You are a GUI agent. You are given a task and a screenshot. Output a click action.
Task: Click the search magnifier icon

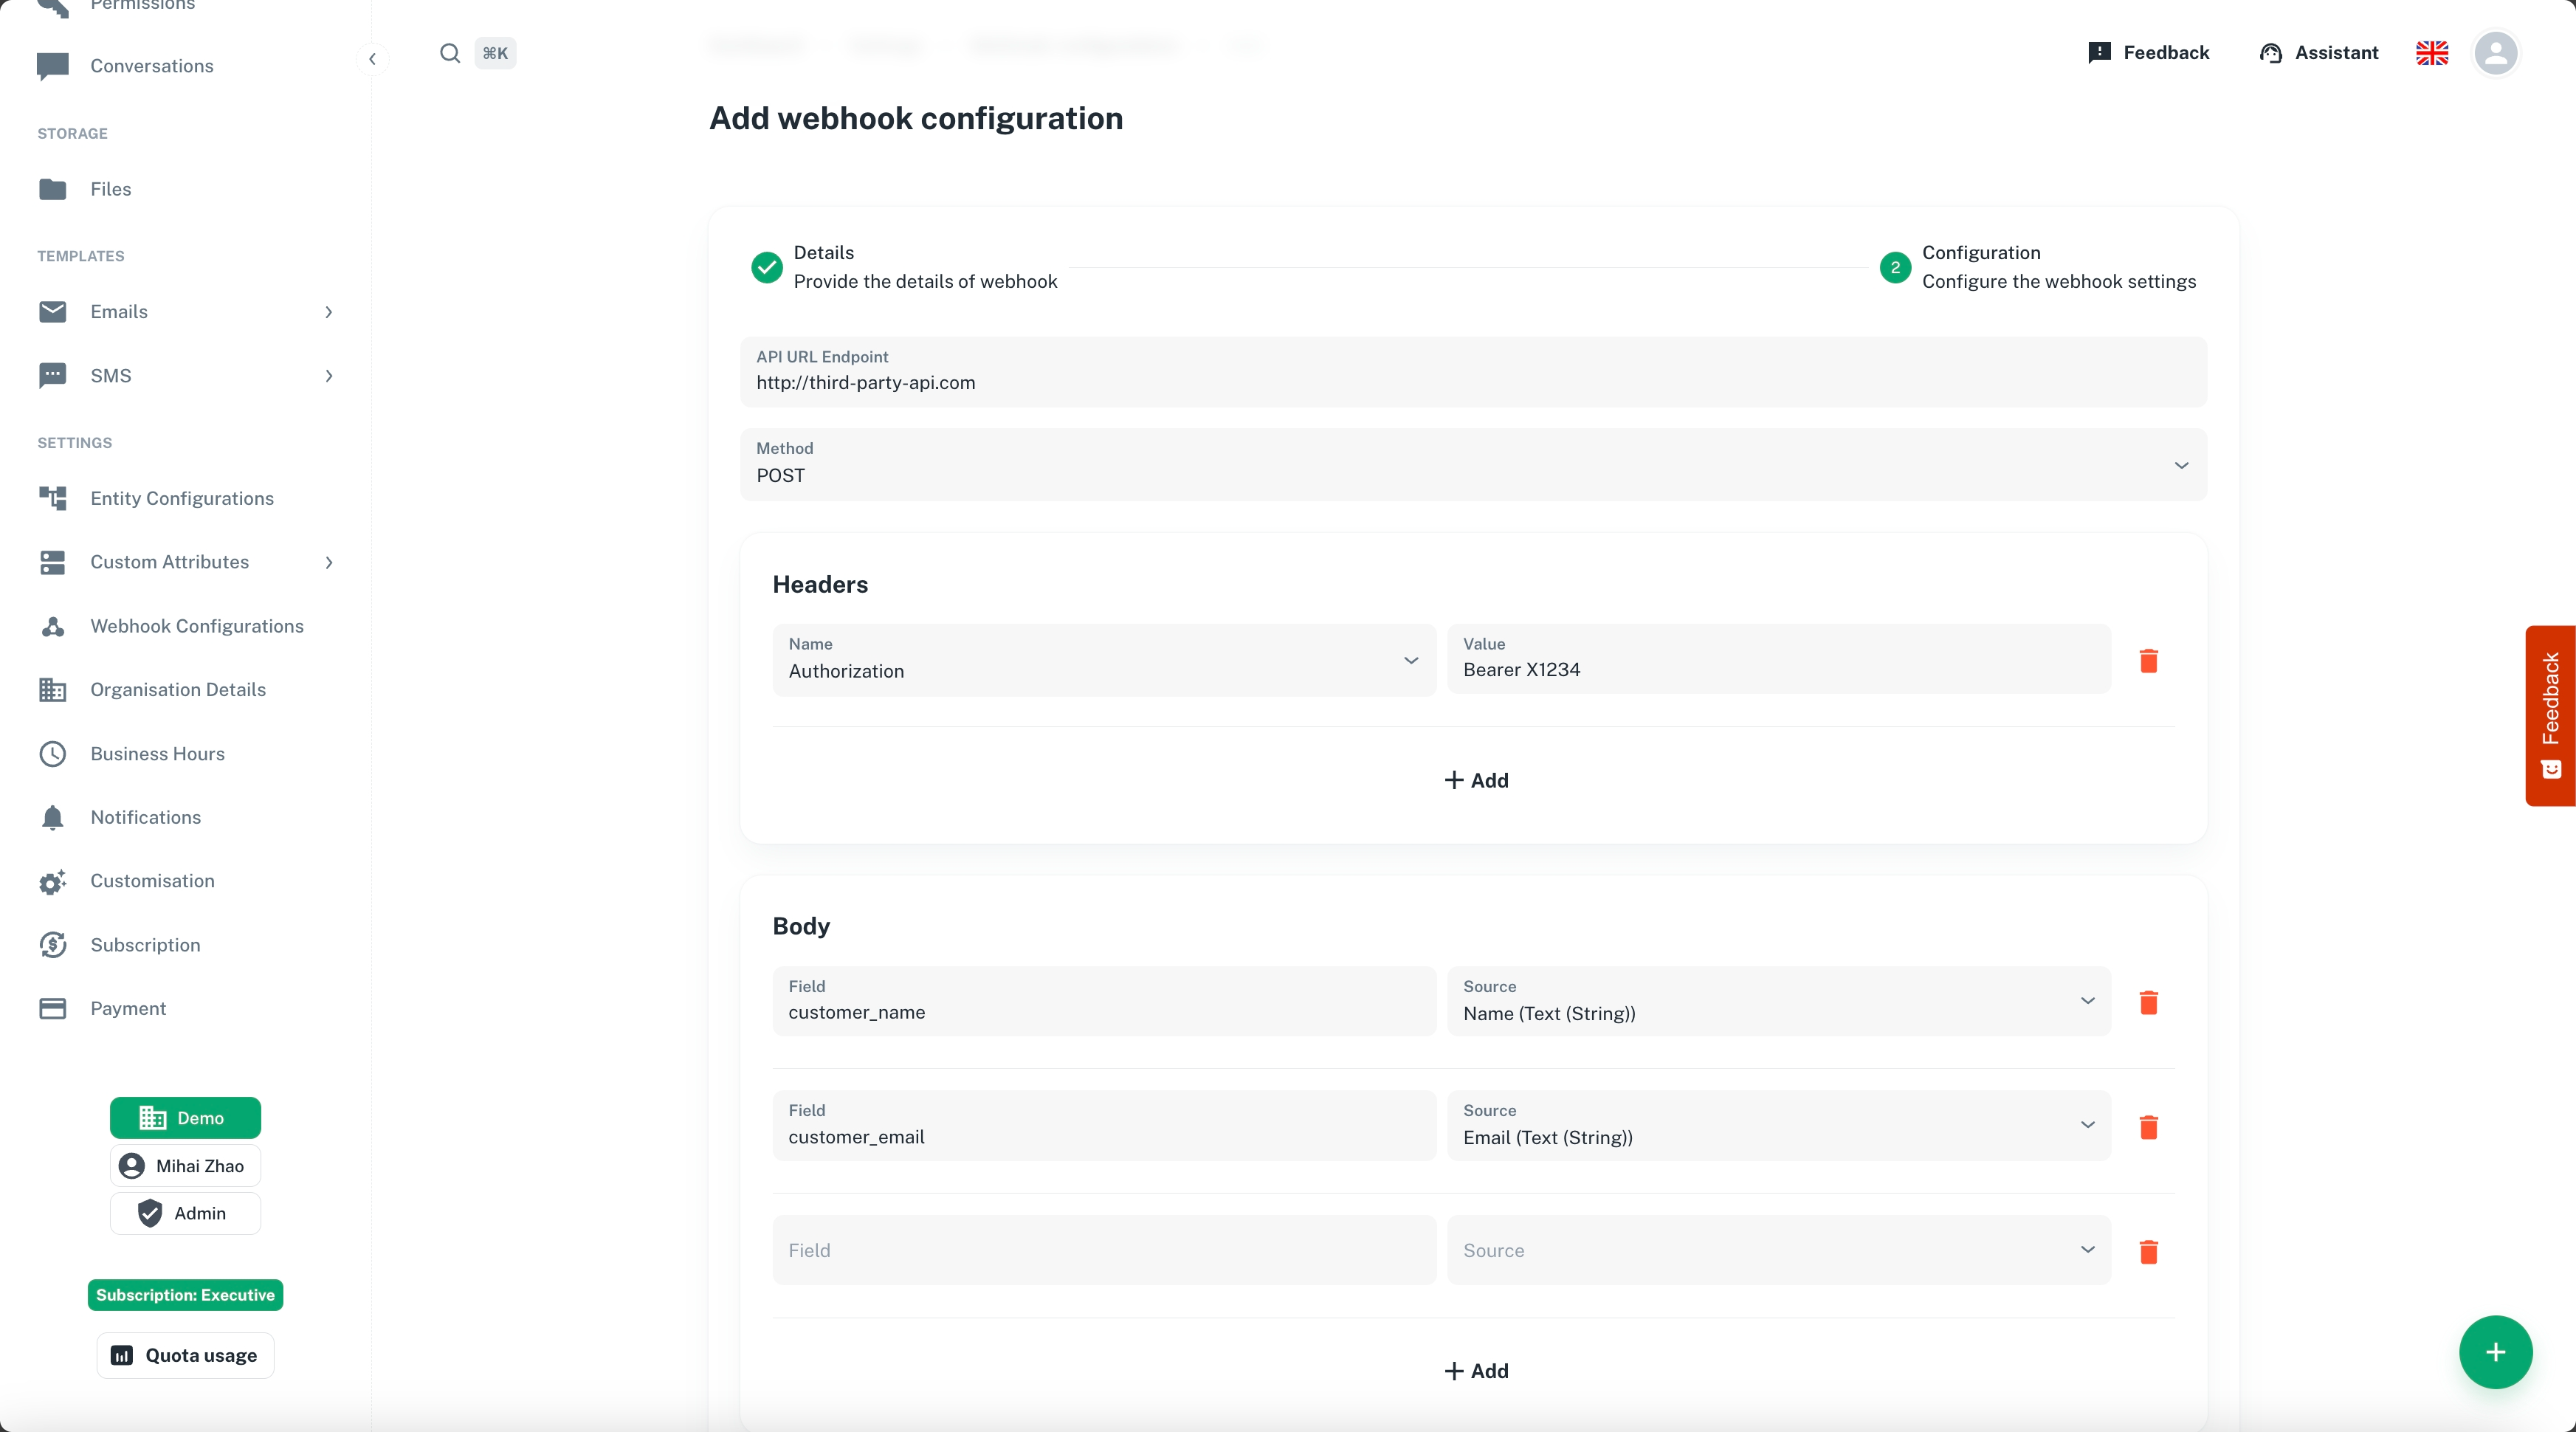450,53
